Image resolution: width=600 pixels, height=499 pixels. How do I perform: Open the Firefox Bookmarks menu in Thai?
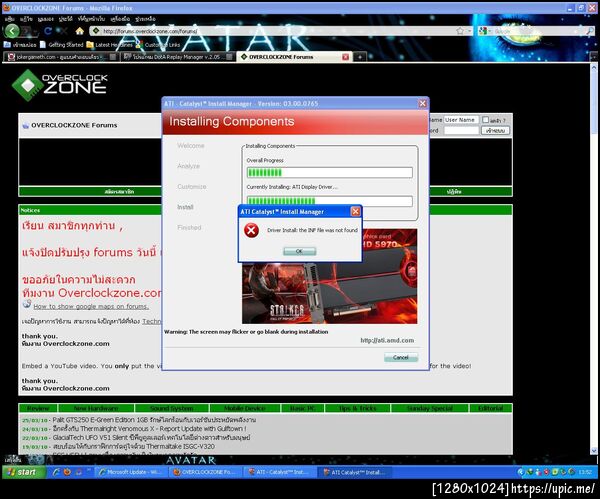[x=91, y=19]
